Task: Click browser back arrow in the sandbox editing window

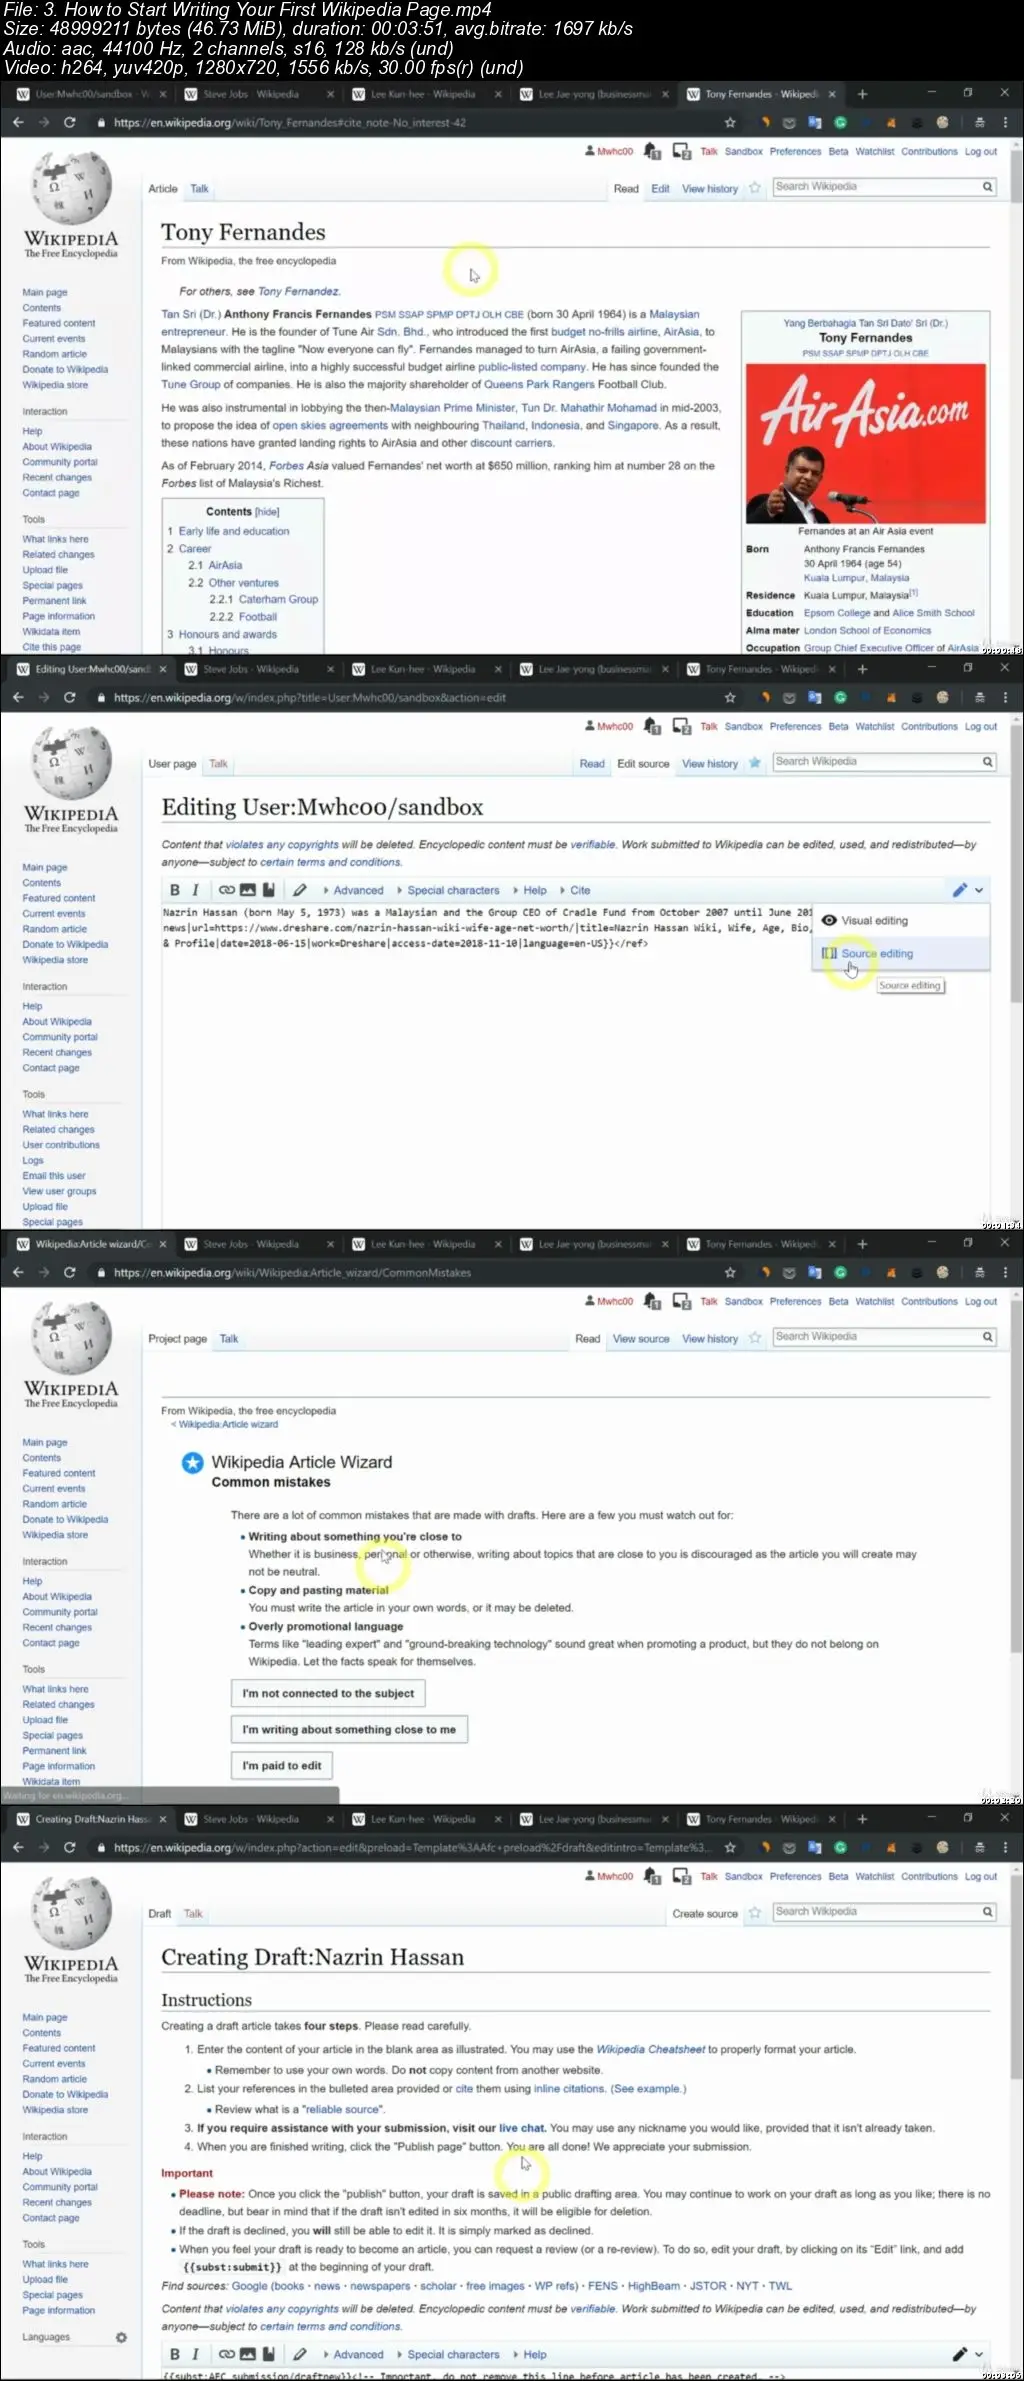Action: coord(18,697)
